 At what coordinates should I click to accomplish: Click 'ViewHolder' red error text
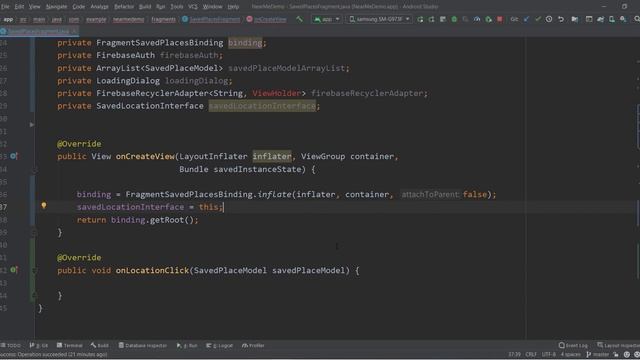coord(276,93)
